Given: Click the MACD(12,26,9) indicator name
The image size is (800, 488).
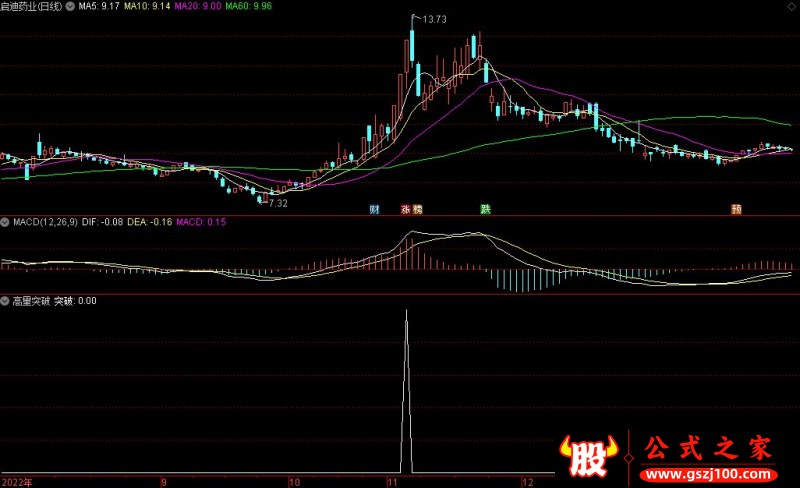Looking at the screenshot, I should coord(45,222).
